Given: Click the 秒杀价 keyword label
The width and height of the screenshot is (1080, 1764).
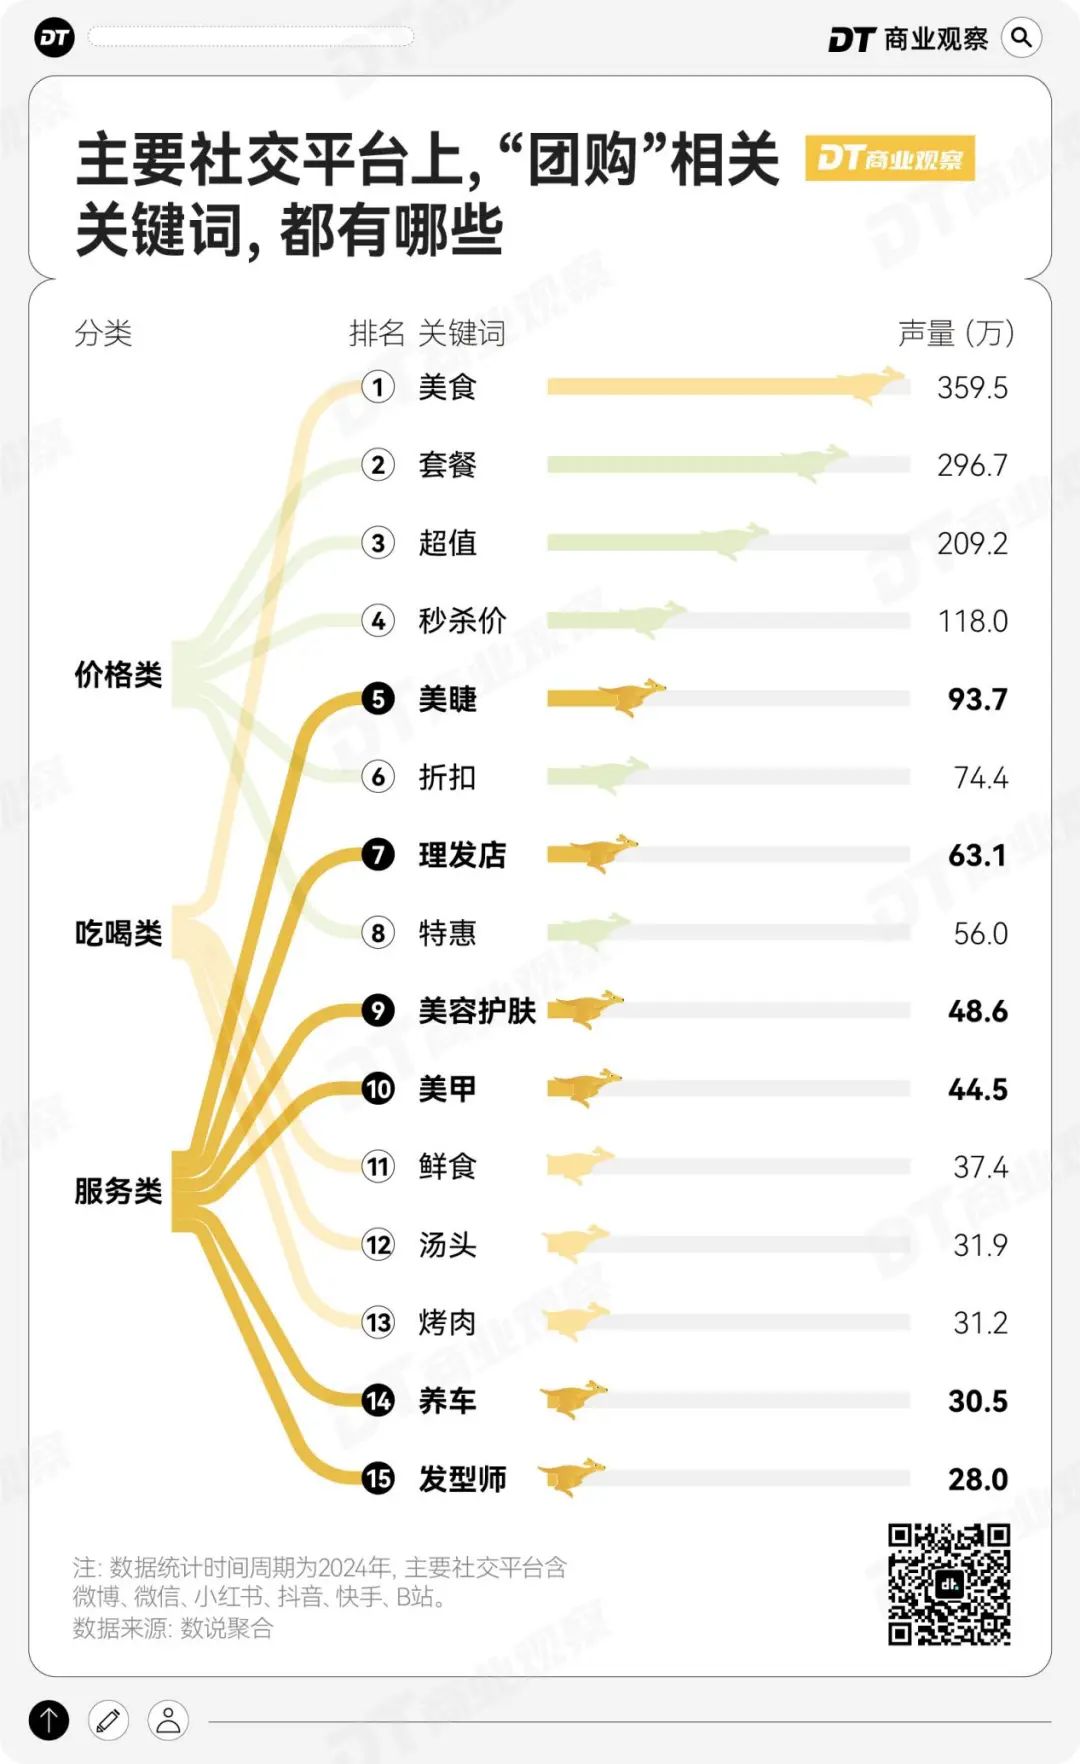Looking at the screenshot, I should click(x=462, y=621).
